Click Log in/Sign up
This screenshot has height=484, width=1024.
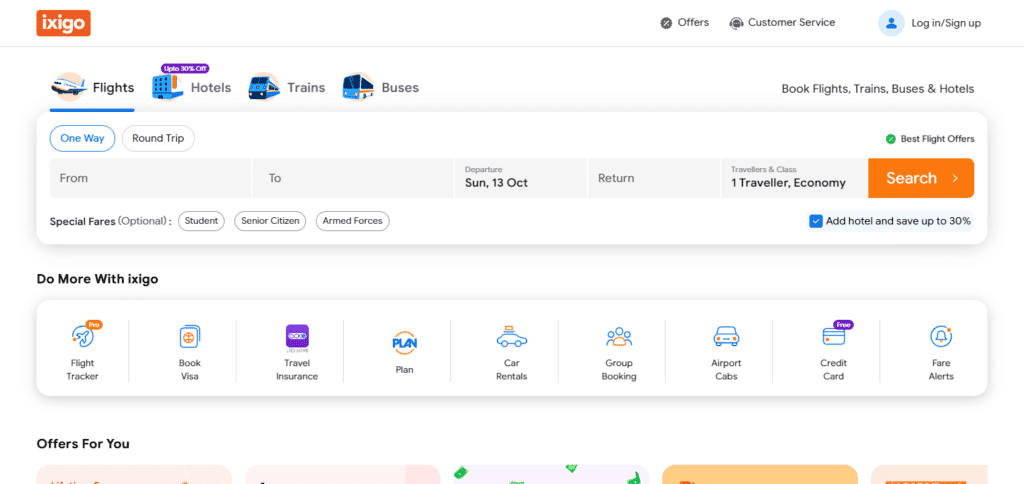point(946,24)
